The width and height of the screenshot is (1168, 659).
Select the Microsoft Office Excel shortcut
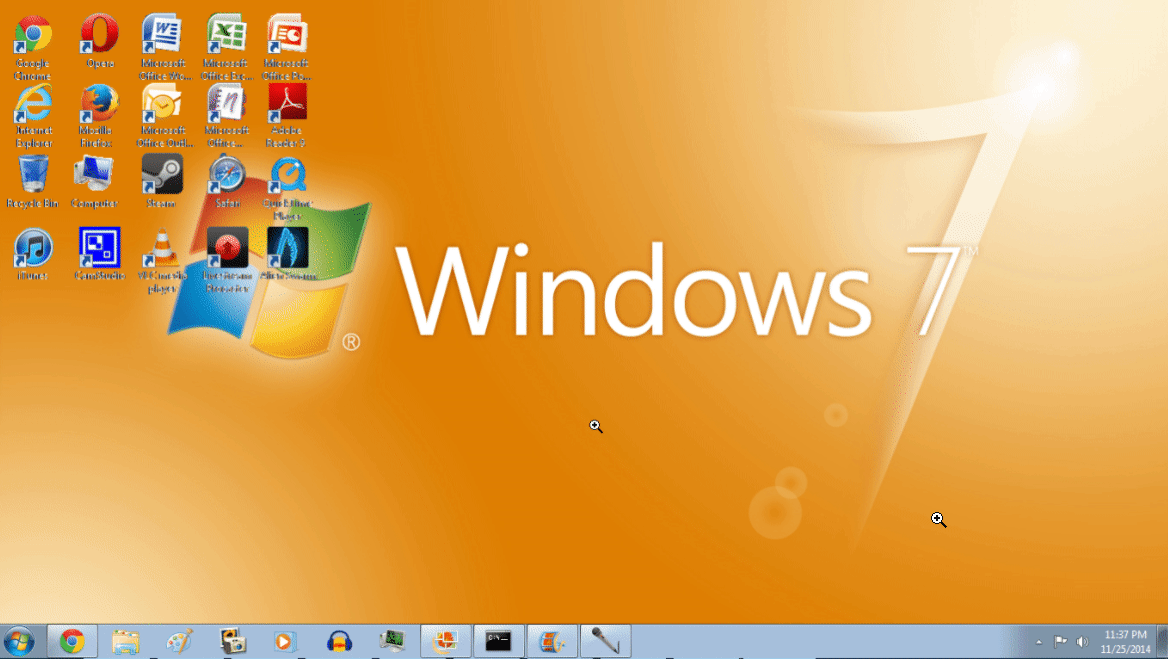point(226,47)
